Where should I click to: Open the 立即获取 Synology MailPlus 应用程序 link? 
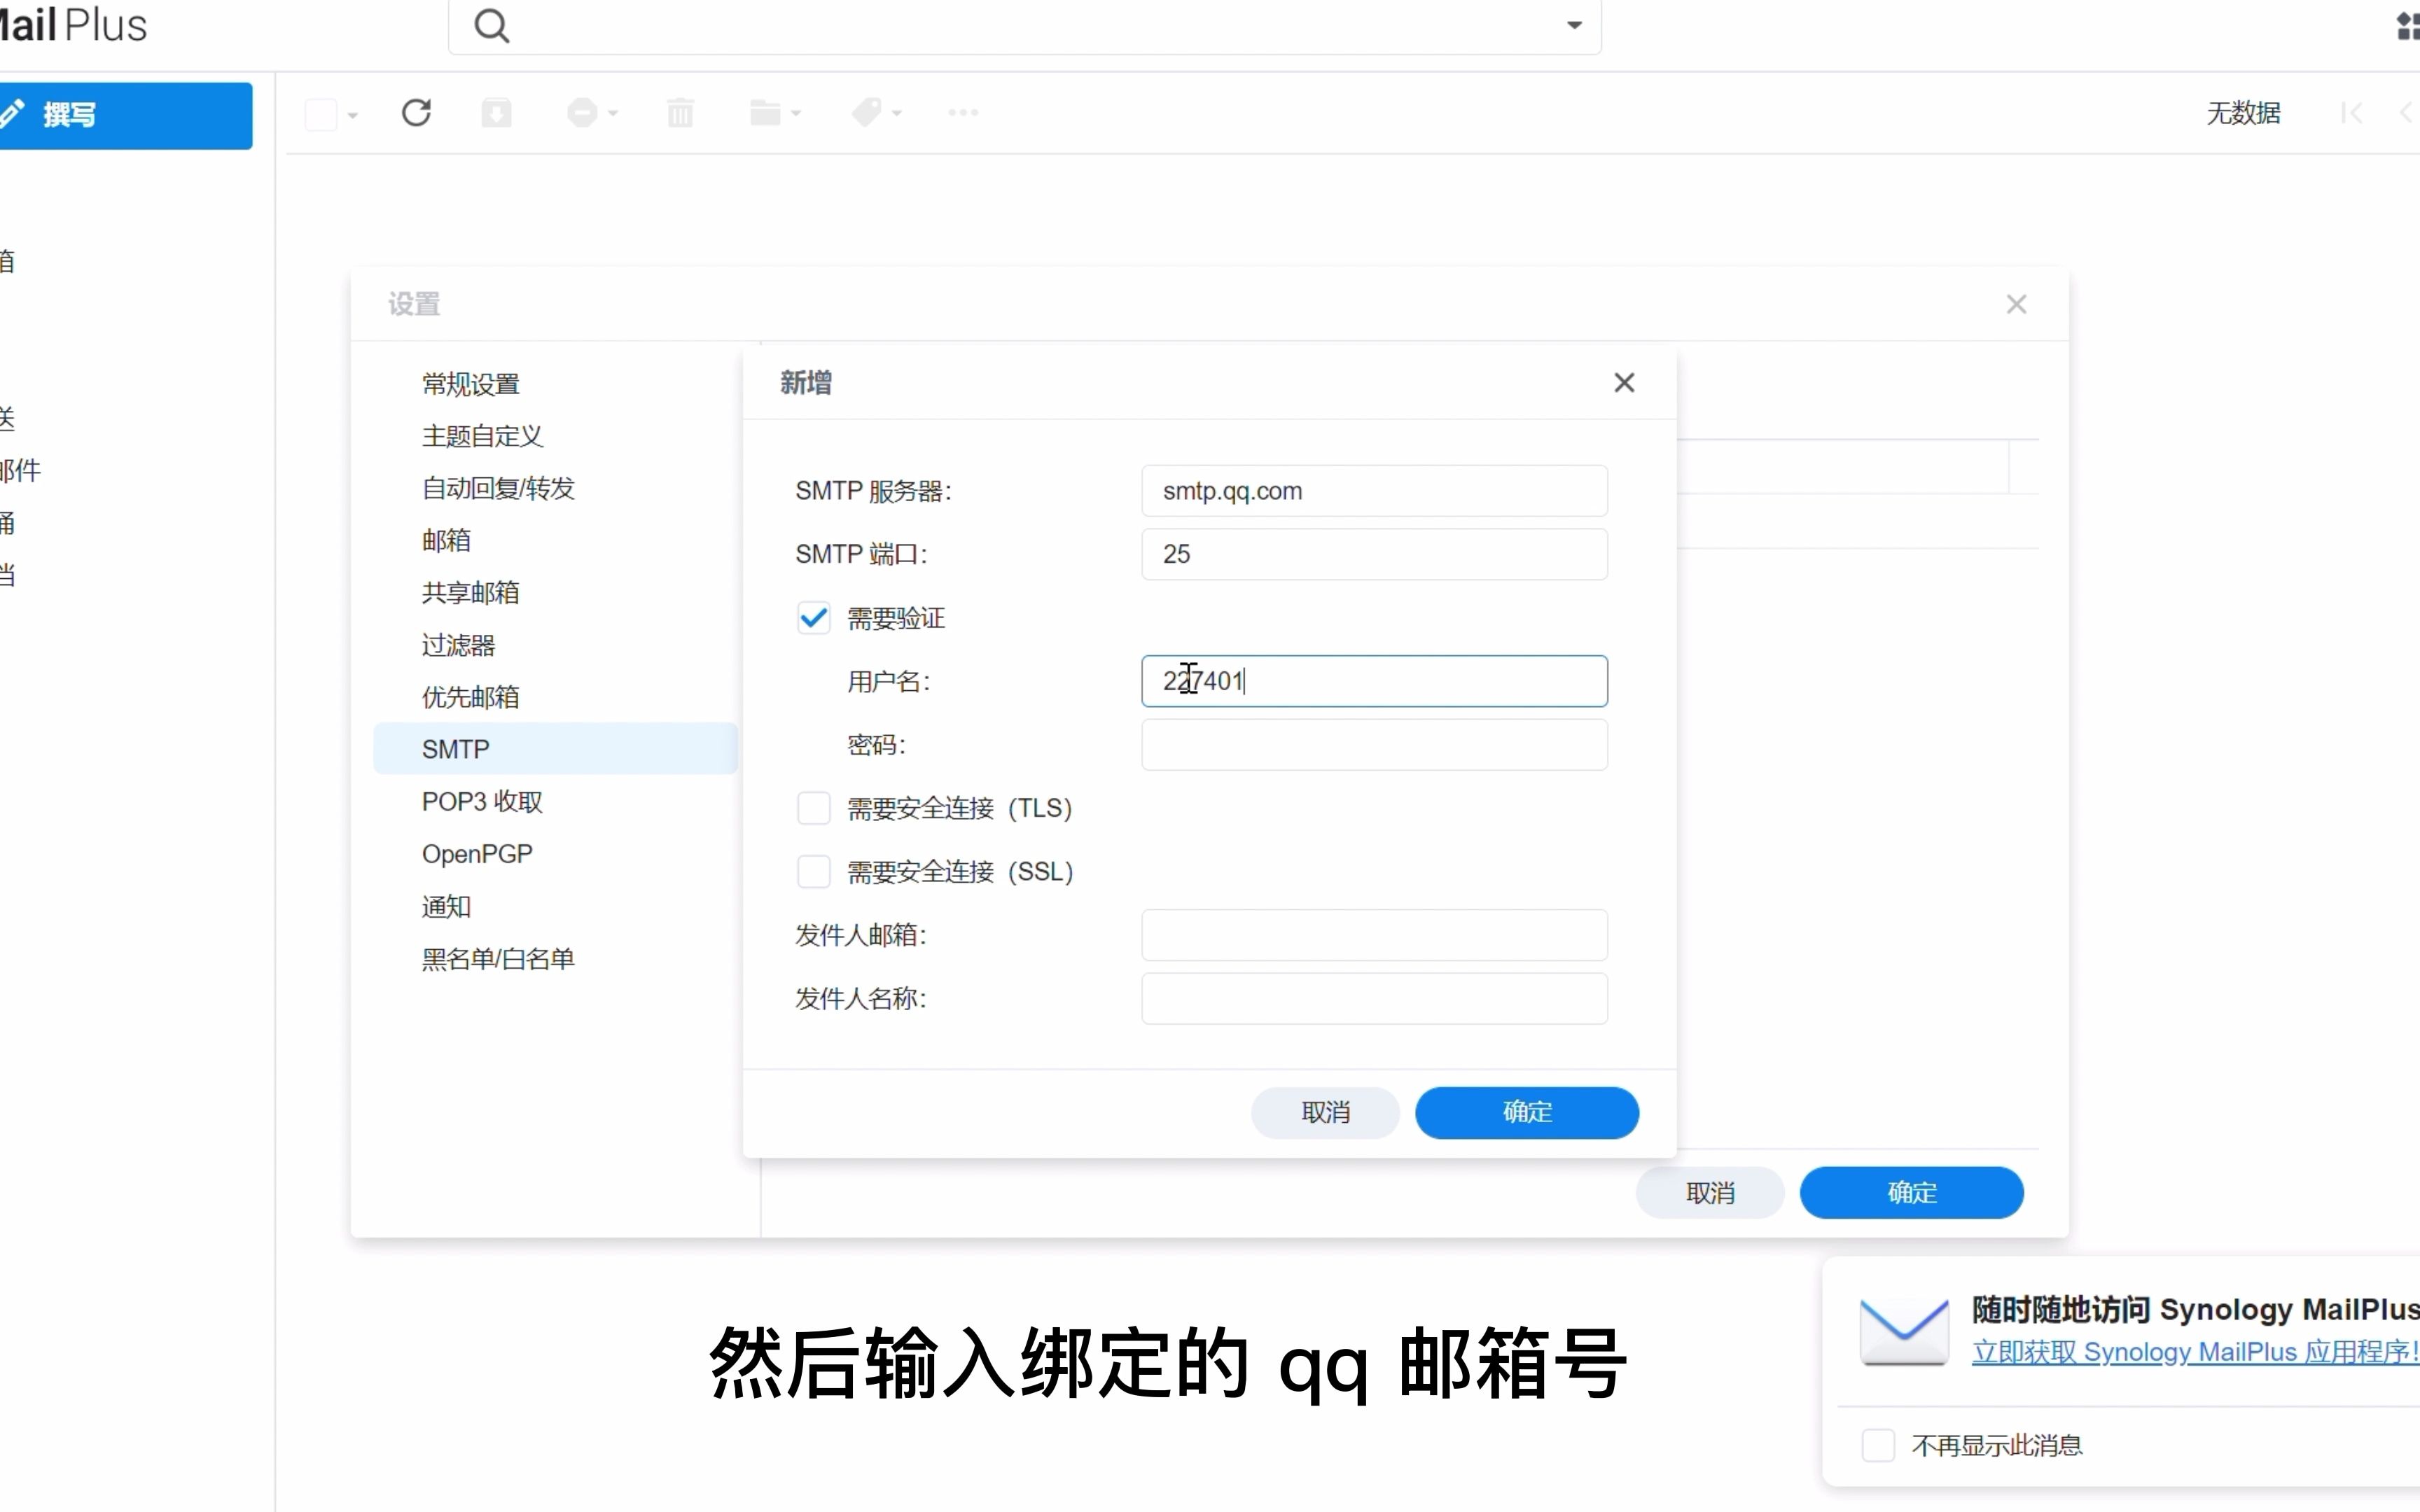pos(2195,1352)
